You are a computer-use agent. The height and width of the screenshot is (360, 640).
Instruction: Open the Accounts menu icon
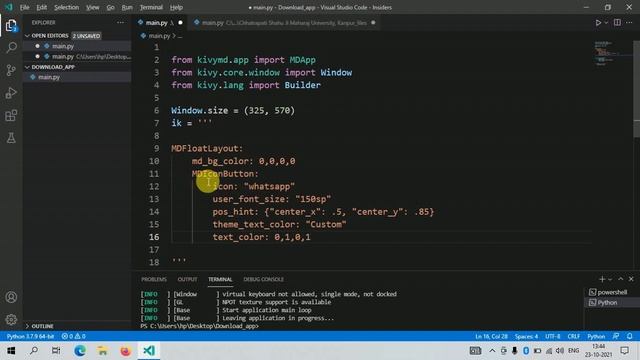click(11, 297)
